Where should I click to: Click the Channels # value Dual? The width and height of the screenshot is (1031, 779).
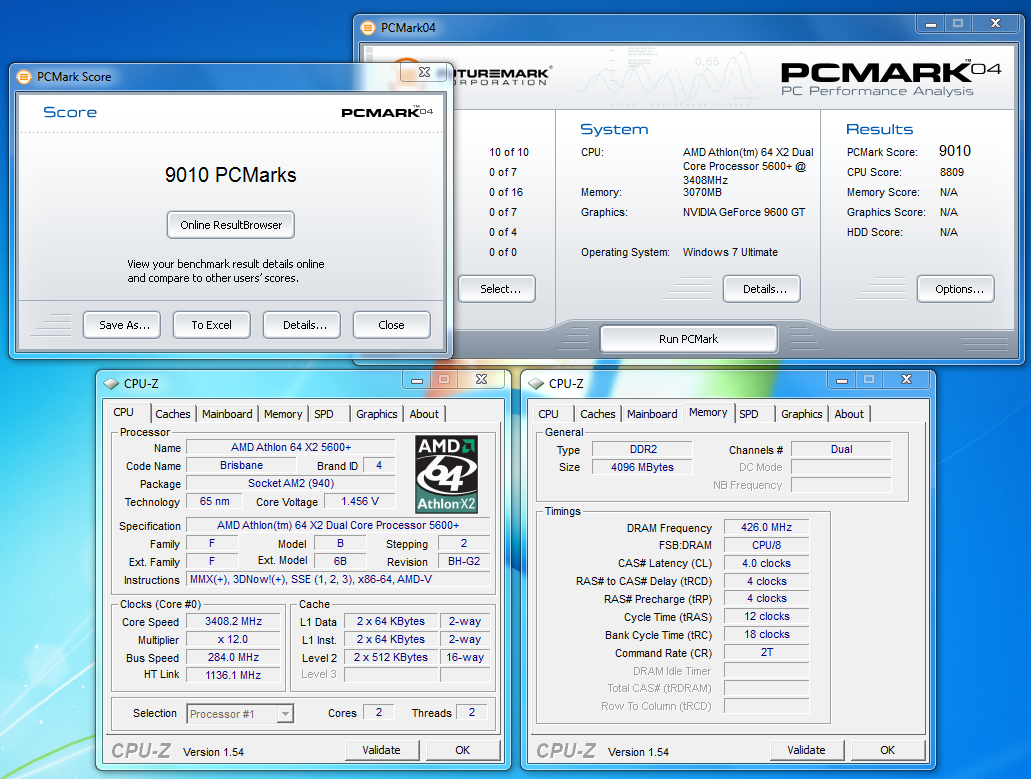point(842,449)
